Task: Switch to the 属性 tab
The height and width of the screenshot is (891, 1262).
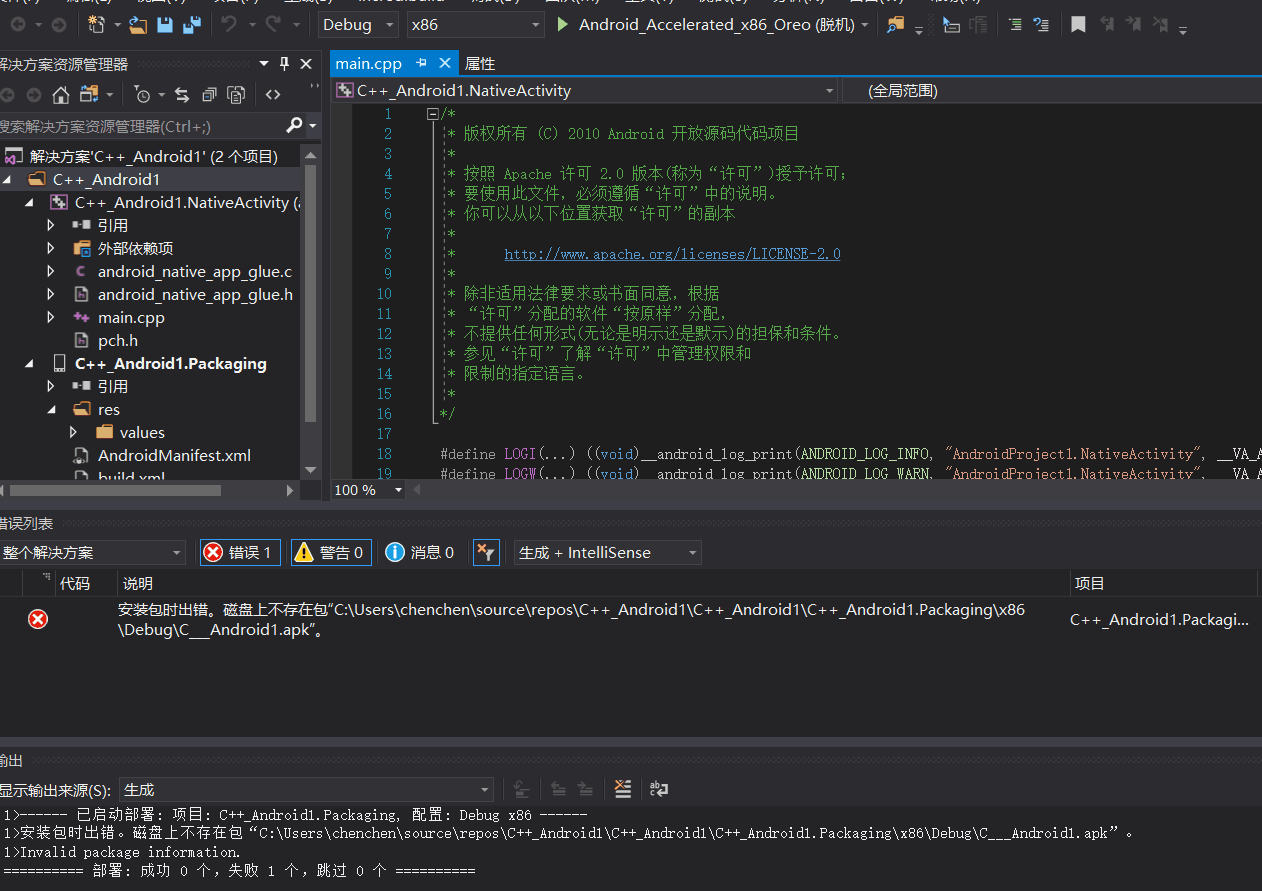Action: coord(480,63)
